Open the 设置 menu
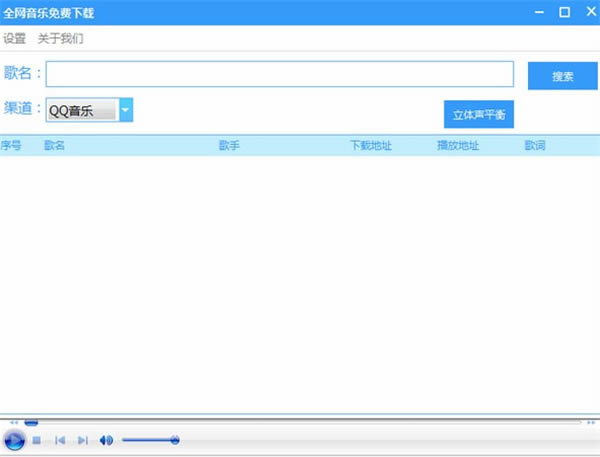Screen dimensions: 600x457 [14, 39]
